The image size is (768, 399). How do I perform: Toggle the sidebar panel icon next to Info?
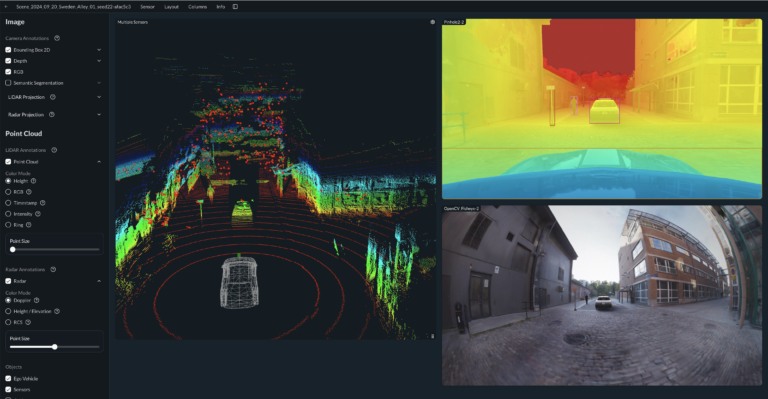(235, 7)
